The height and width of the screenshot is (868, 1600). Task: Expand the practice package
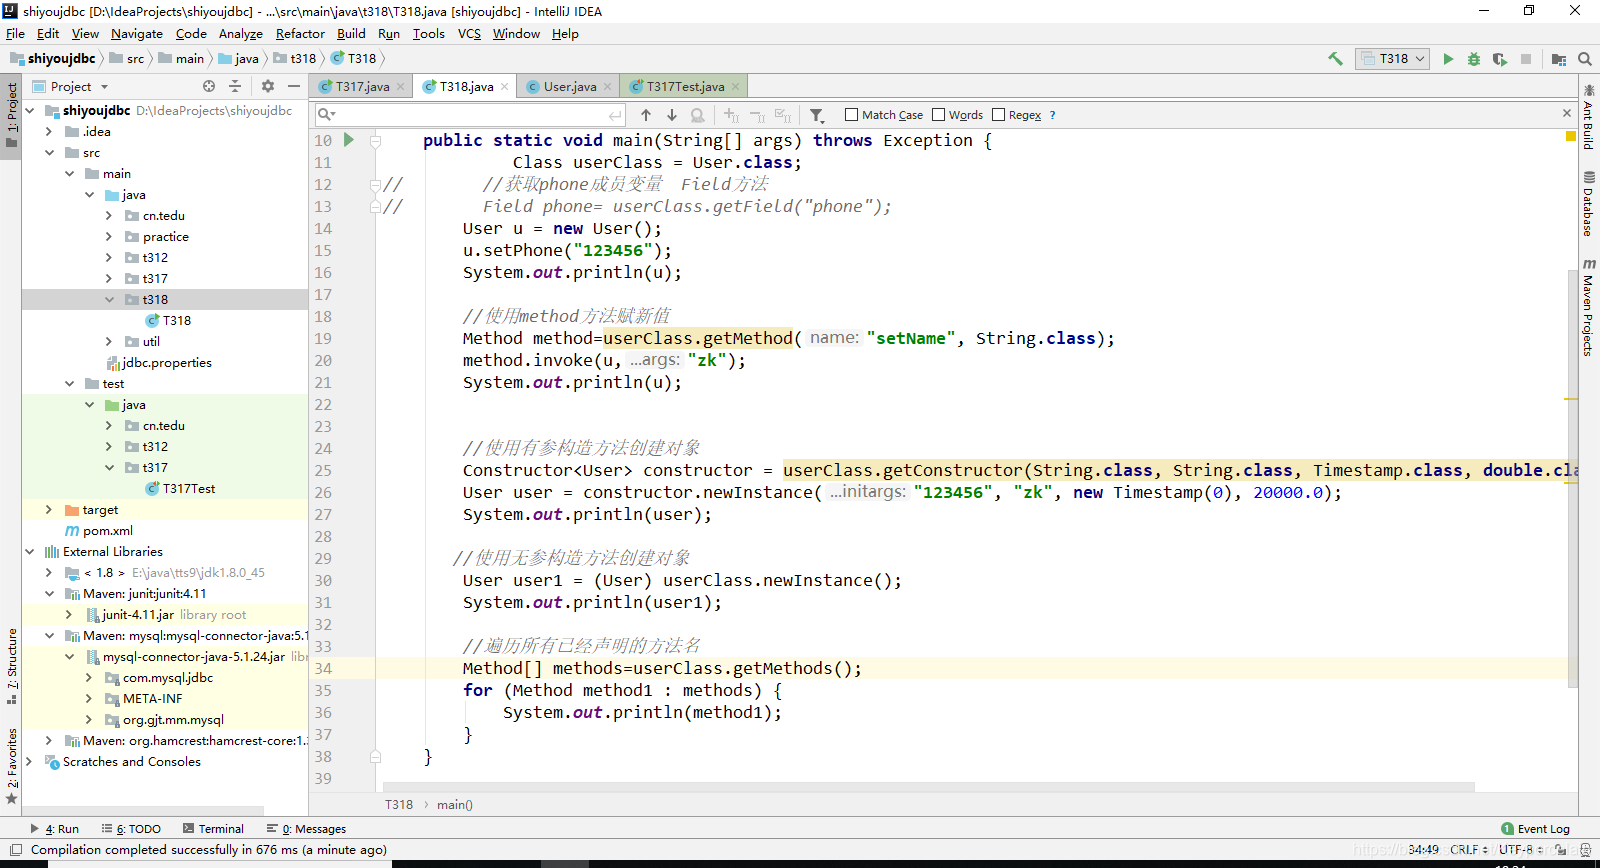(x=109, y=237)
